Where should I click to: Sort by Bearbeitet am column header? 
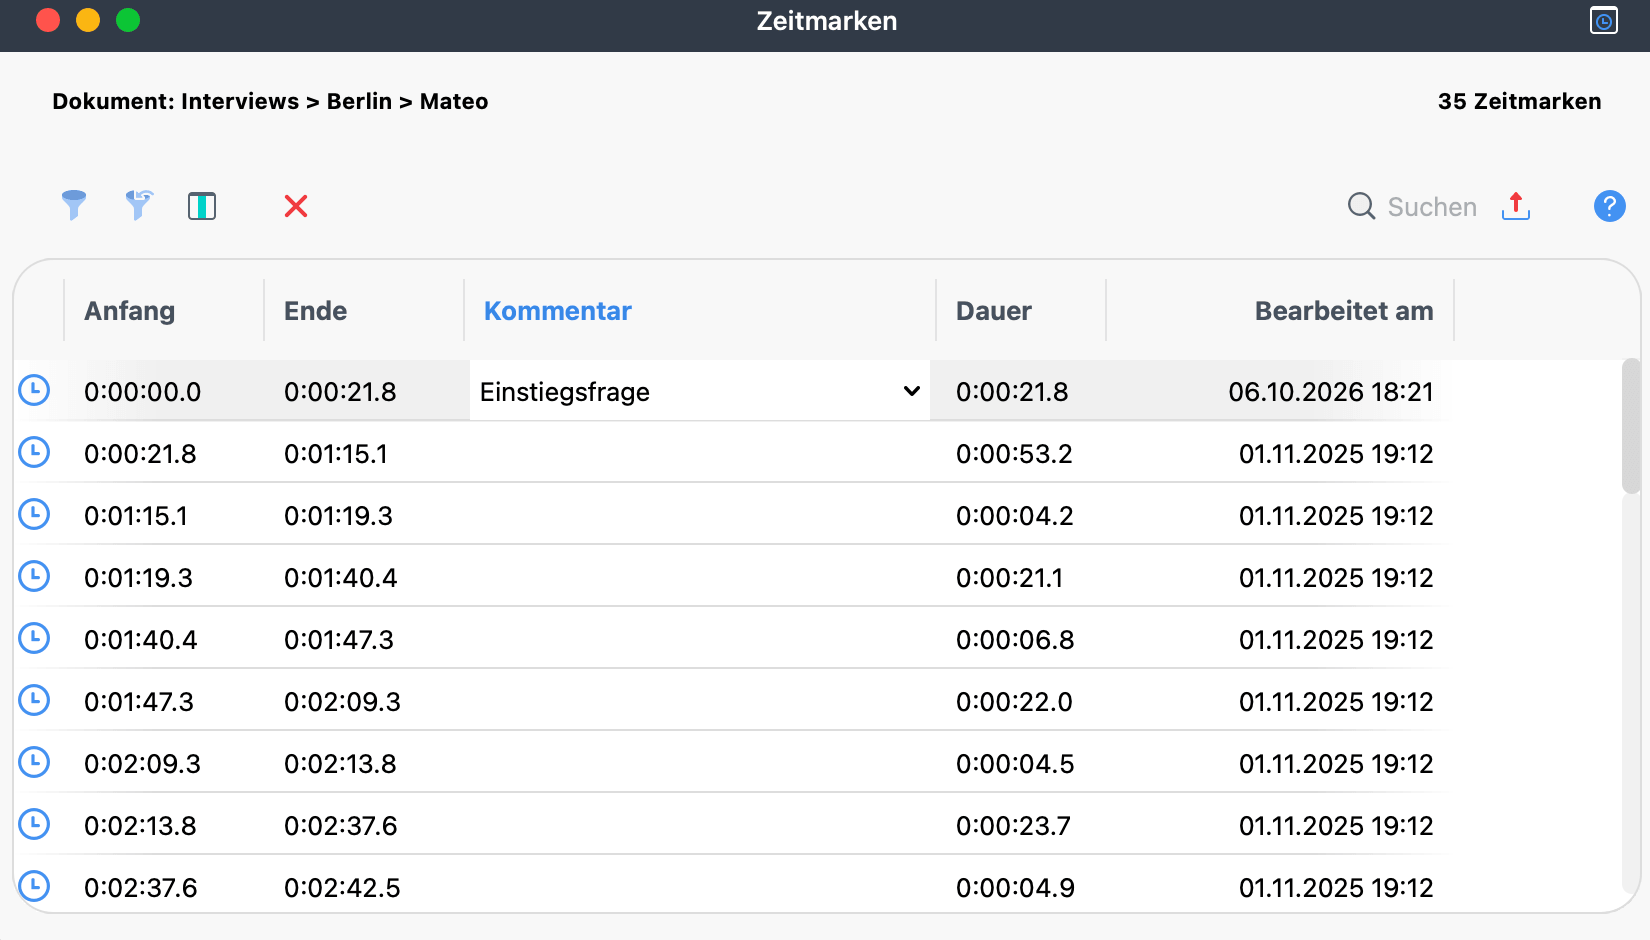(1344, 311)
